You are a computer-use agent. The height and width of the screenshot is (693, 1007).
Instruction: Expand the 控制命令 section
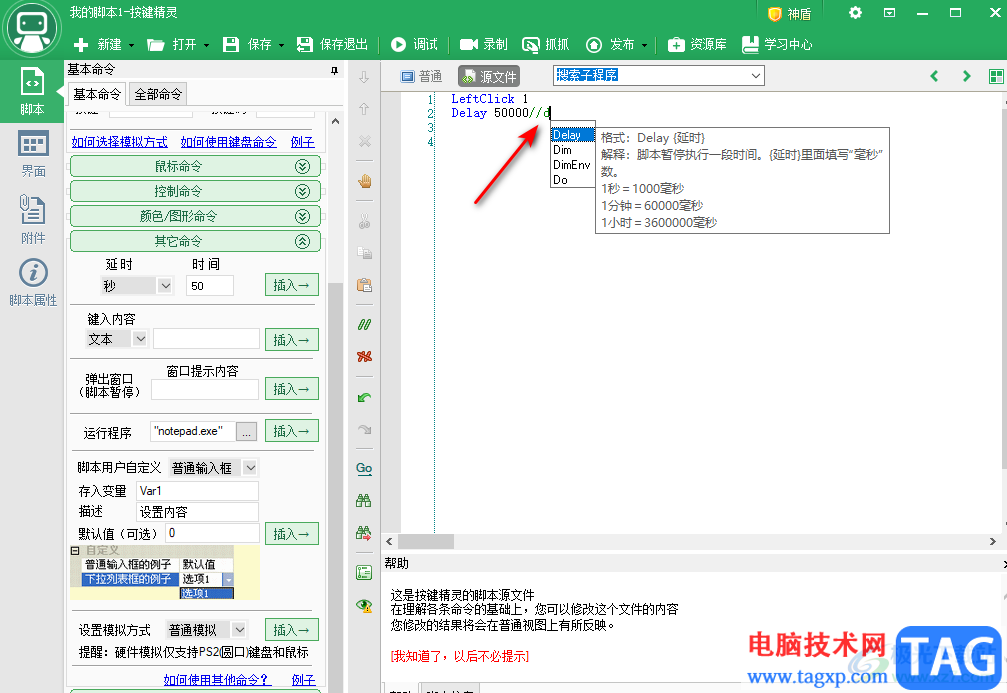tap(195, 191)
